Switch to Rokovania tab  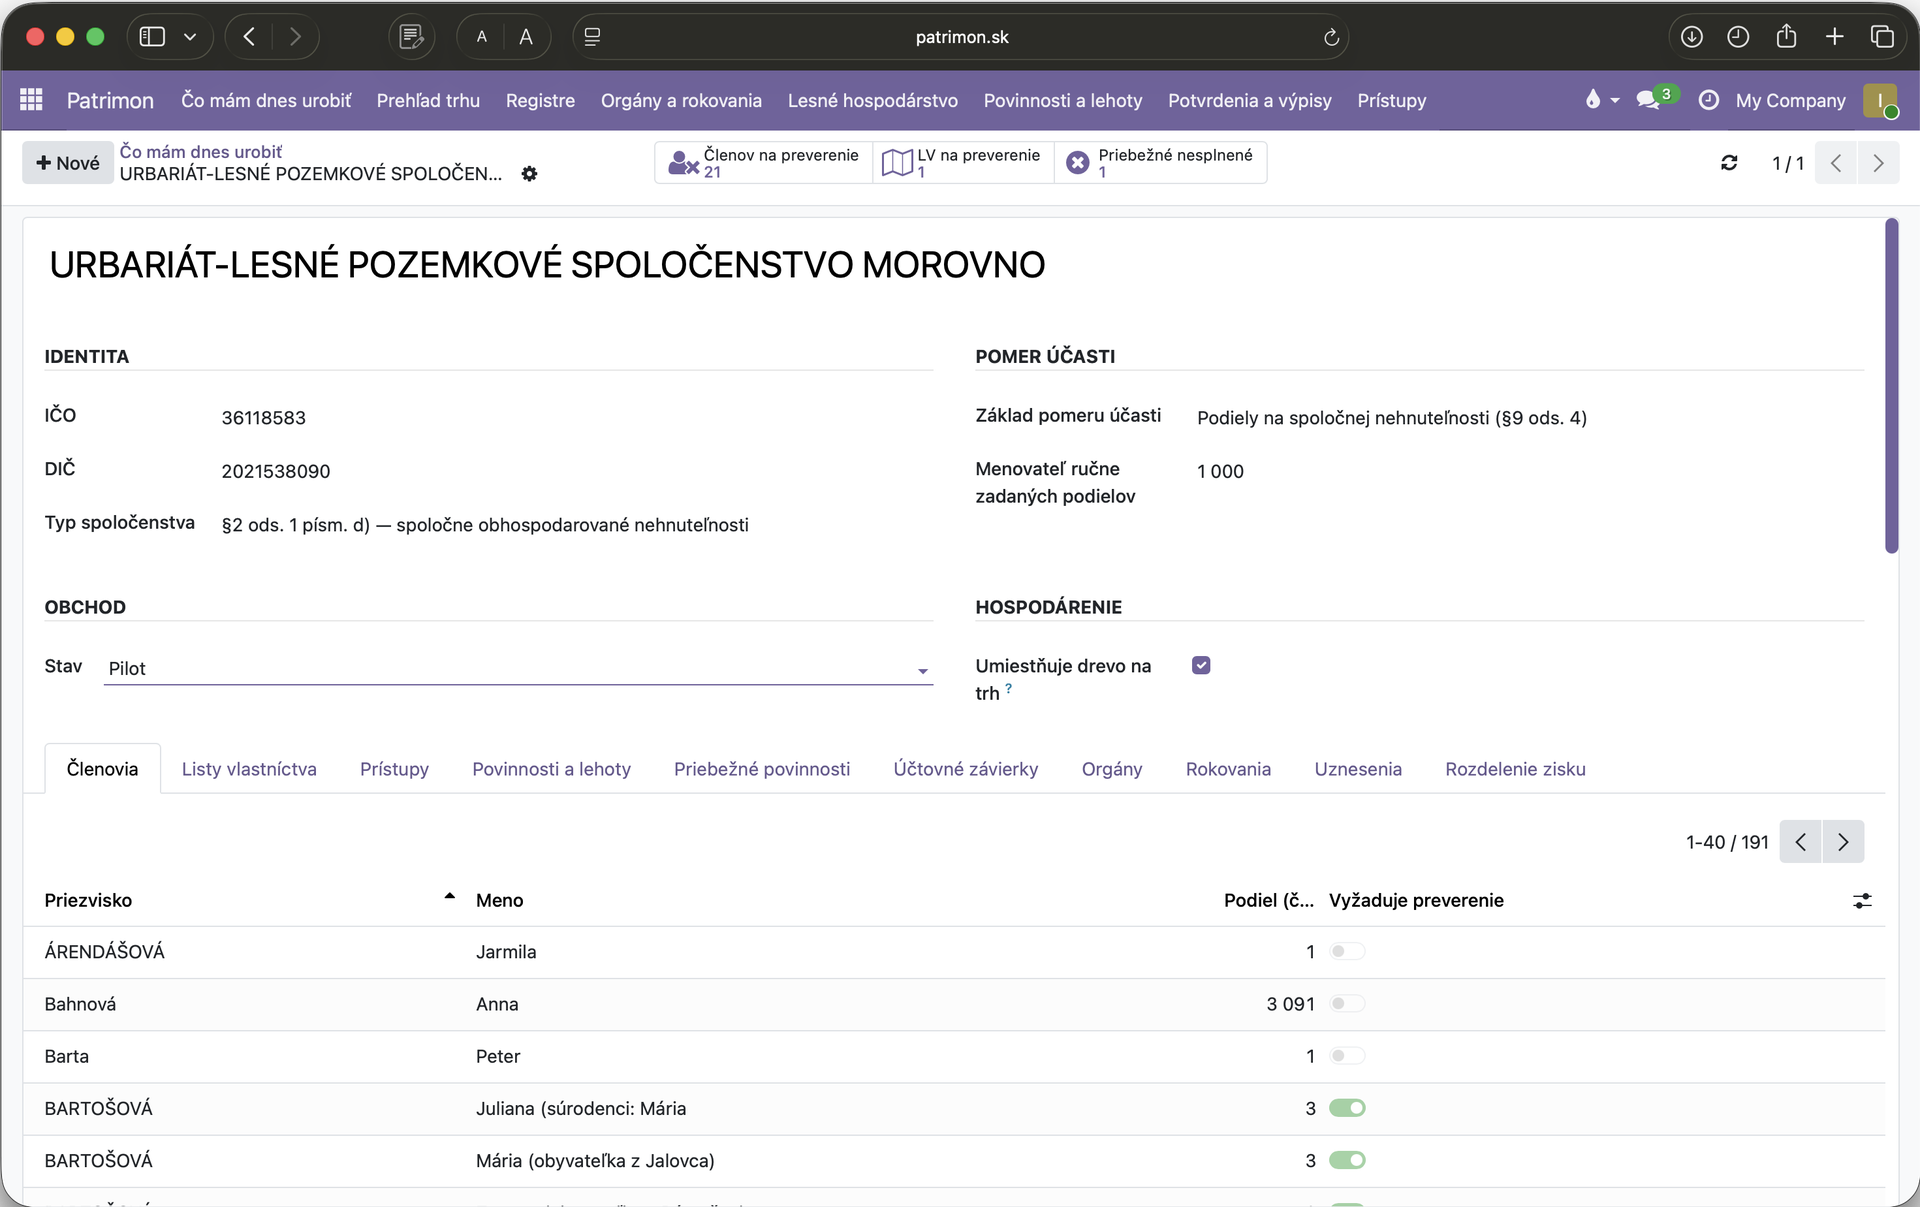pyautogui.click(x=1228, y=769)
